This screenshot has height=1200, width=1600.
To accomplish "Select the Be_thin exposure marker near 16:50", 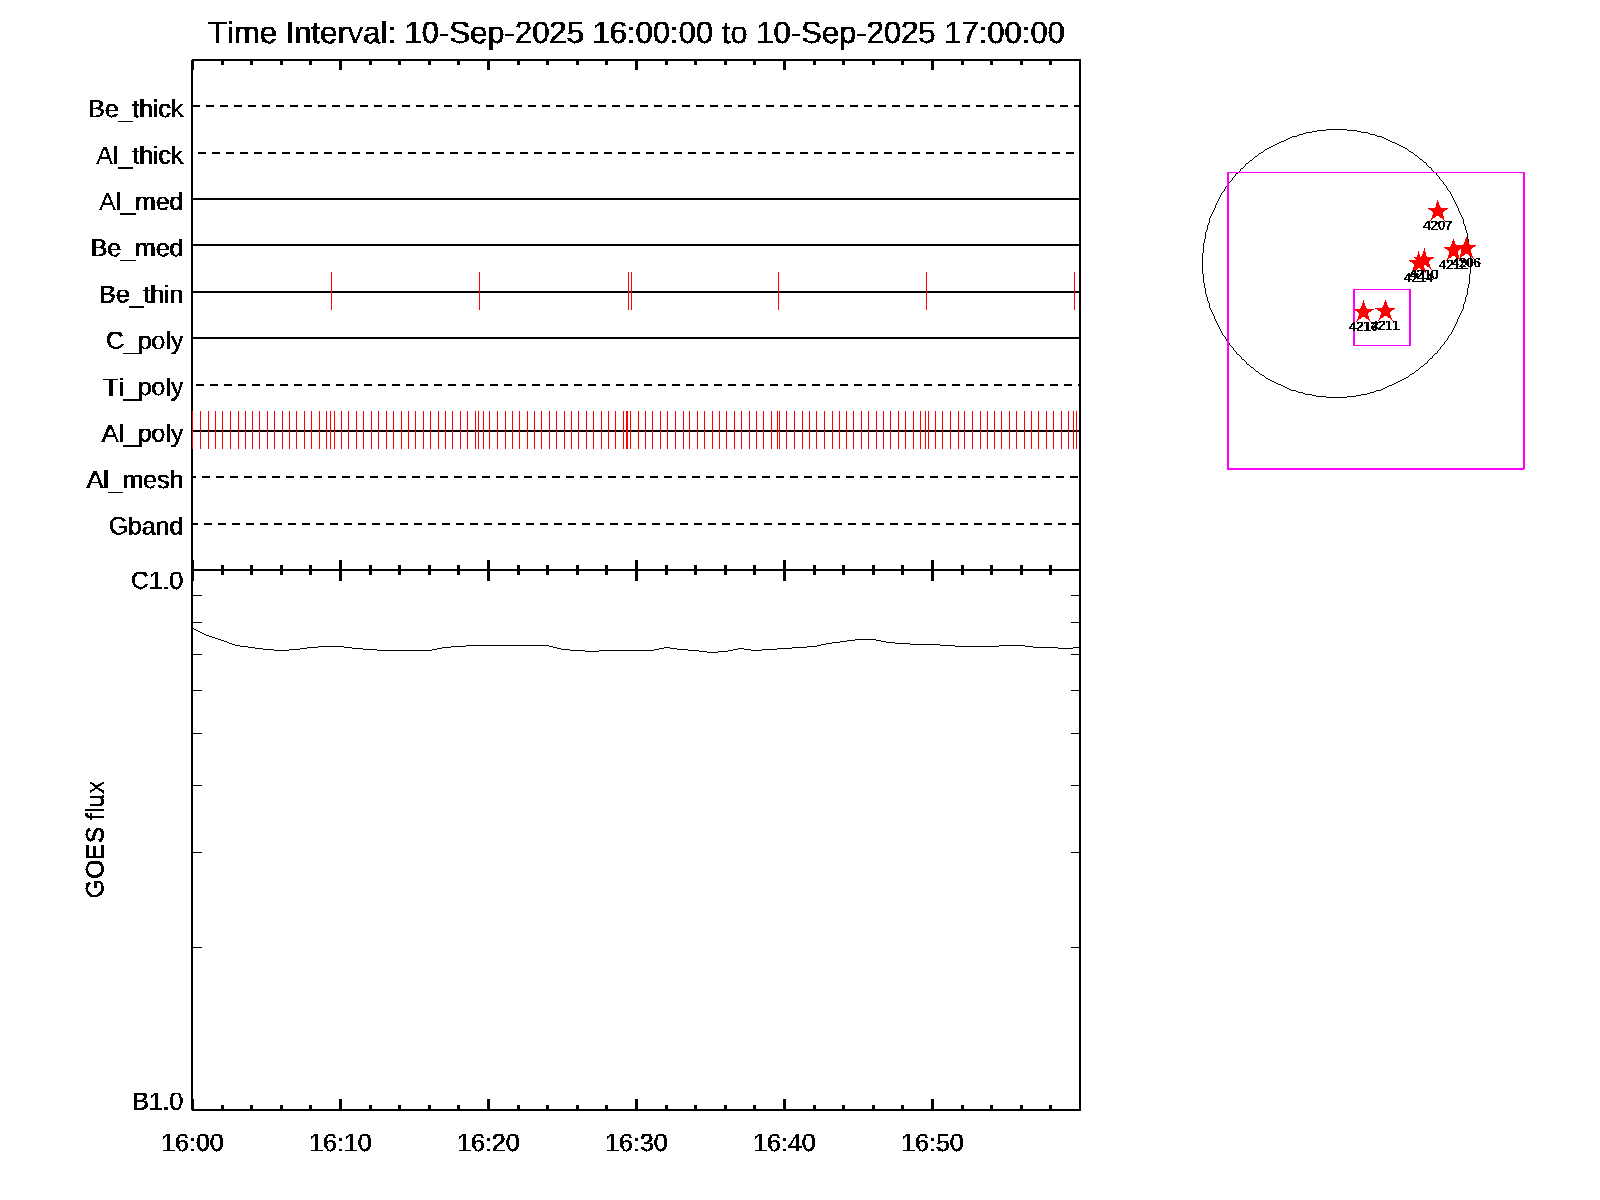I will (x=926, y=291).
